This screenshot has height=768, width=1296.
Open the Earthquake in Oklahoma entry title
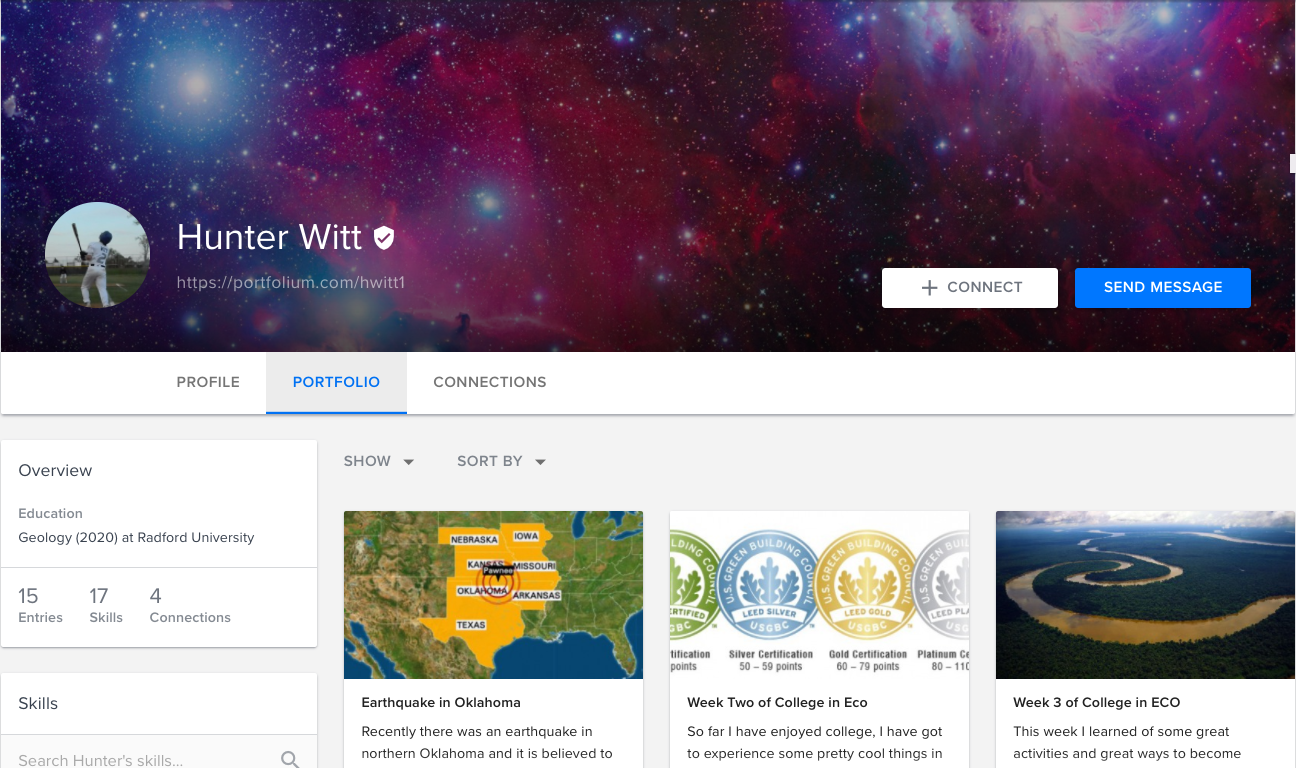point(441,702)
